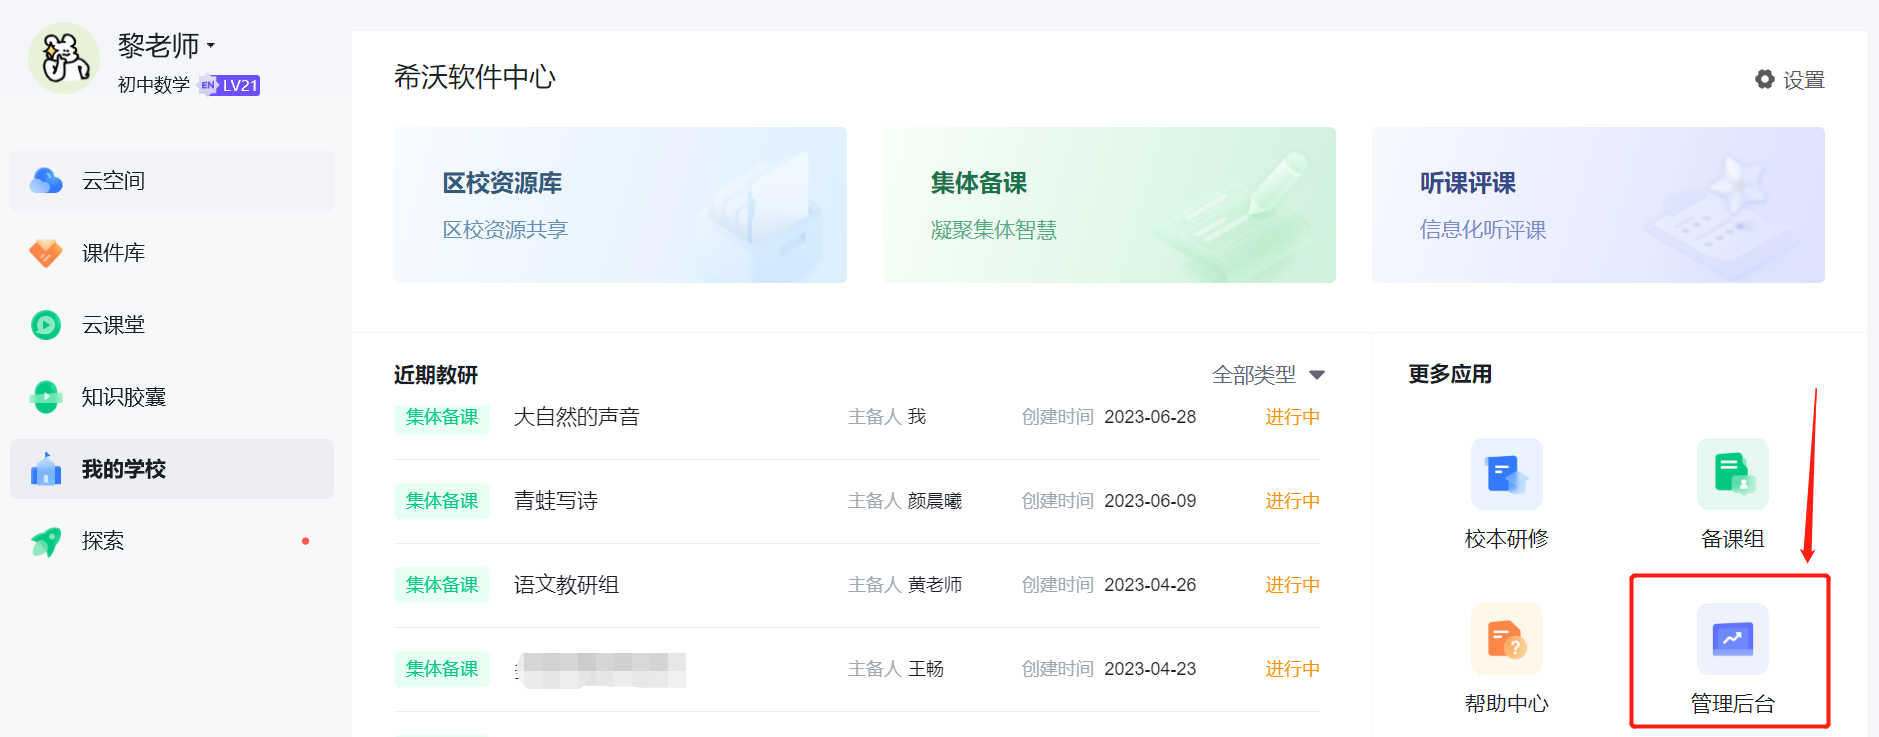
Task: Click host name 颜晨曦
Action: tap(935, 501)
